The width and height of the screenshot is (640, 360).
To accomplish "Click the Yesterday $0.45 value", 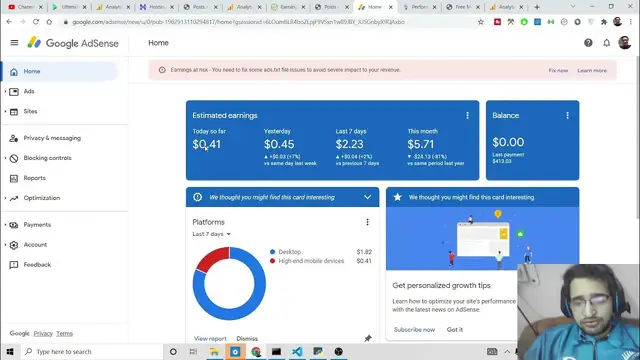I will (279, 144).
